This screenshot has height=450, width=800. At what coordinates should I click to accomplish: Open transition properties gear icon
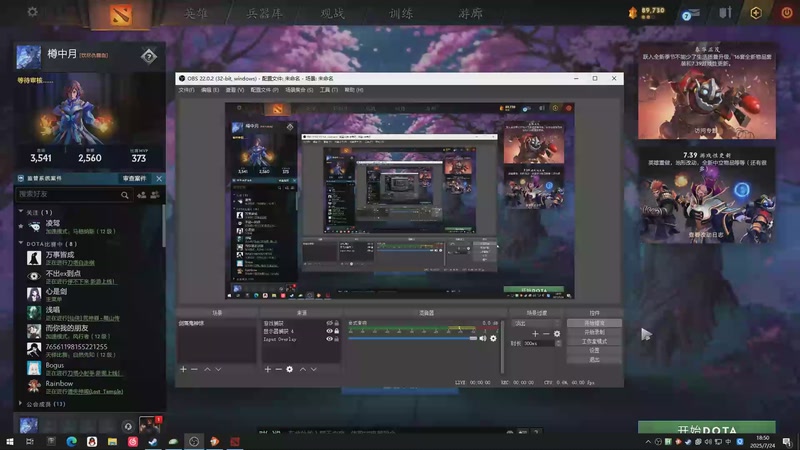coord(557,334)
